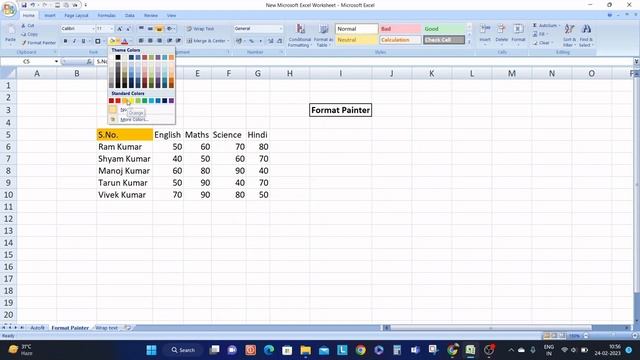Toggle Center text alignment
Image resolution: width=640 pixels, height=360 pixels.
(x=150, y=41)
